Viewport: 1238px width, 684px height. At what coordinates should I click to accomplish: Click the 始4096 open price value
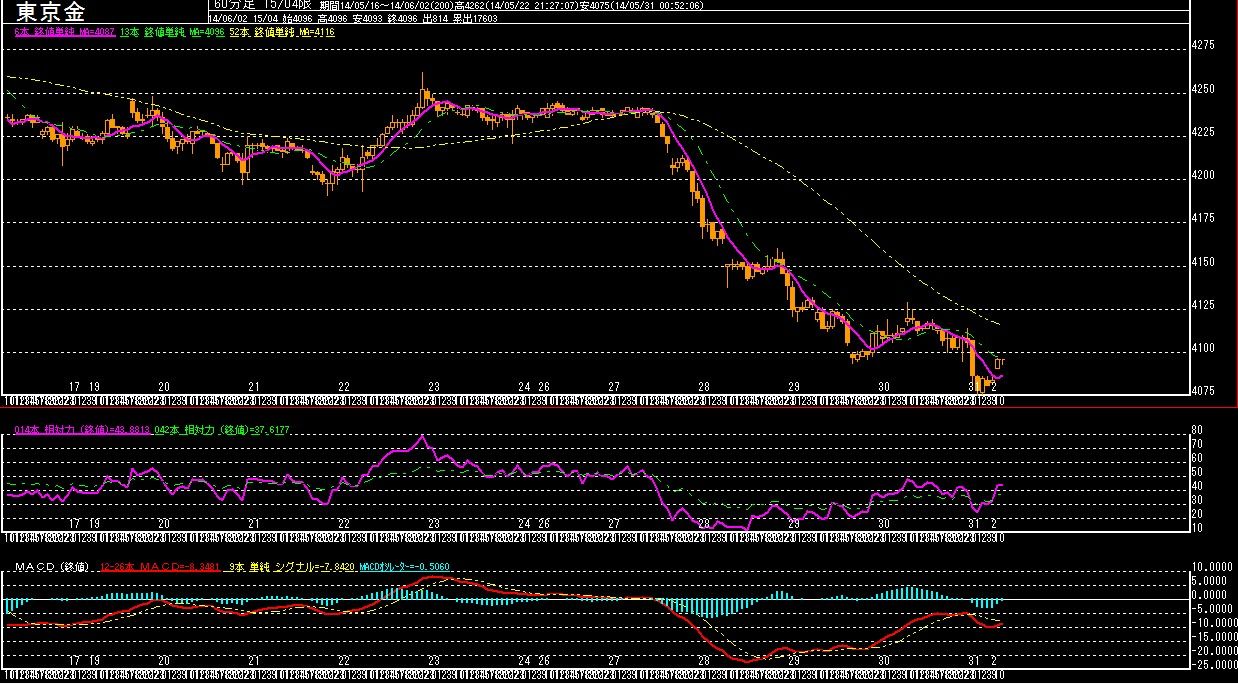tap(298, 19)
